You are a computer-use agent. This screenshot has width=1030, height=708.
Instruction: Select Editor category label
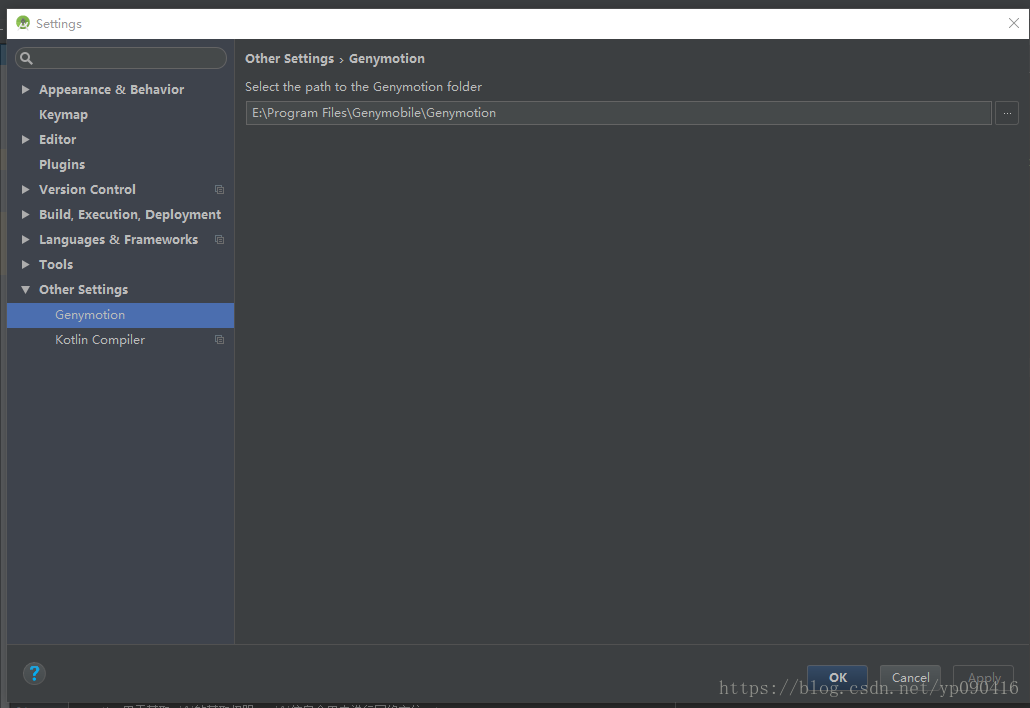tap(57, 139)
